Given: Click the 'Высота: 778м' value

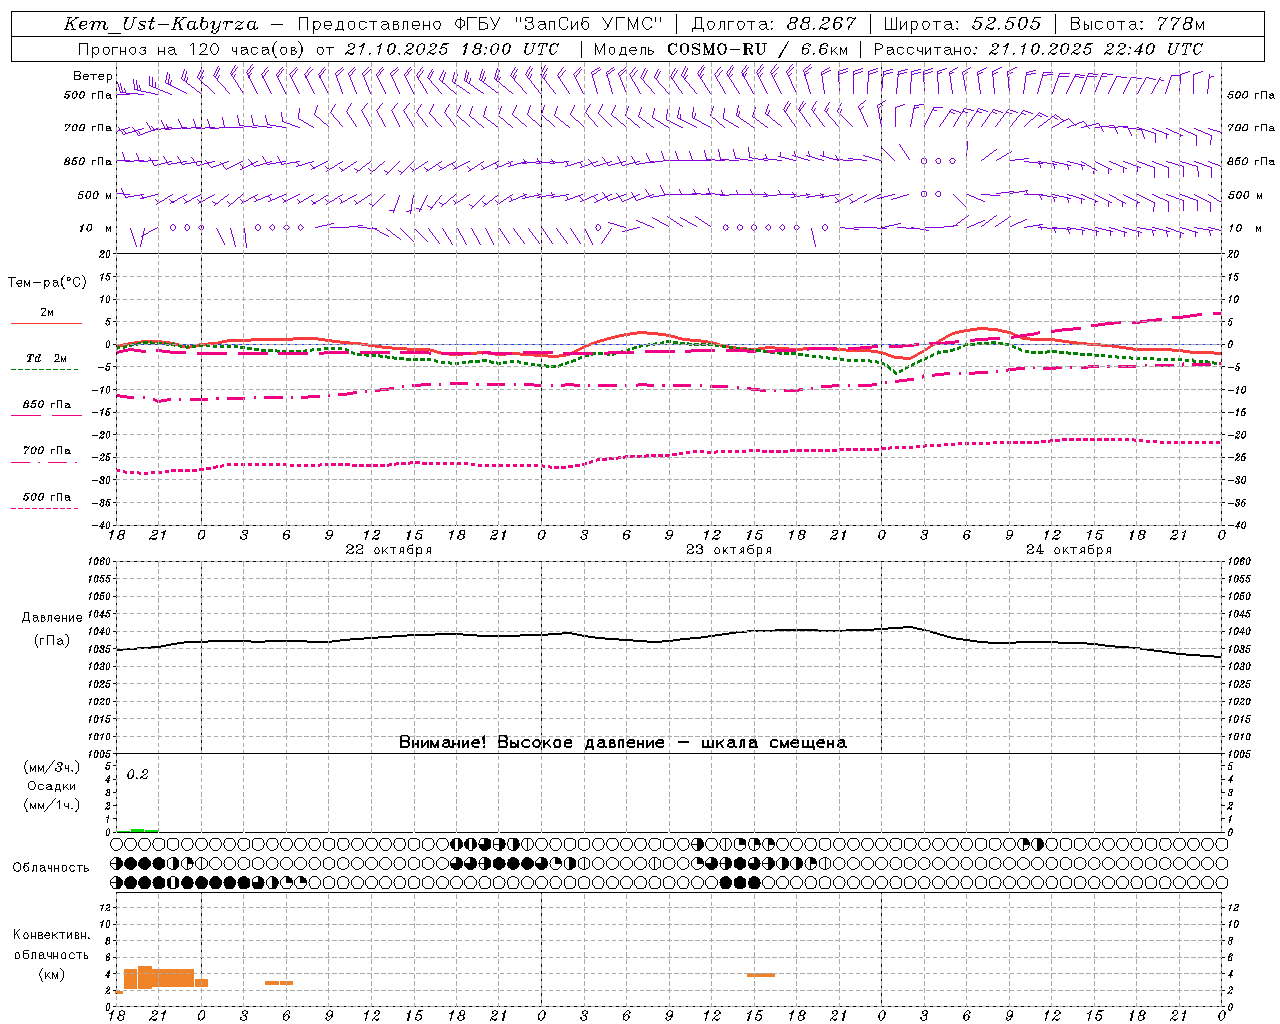Looking at the screenshot, I should point(1137,24).
